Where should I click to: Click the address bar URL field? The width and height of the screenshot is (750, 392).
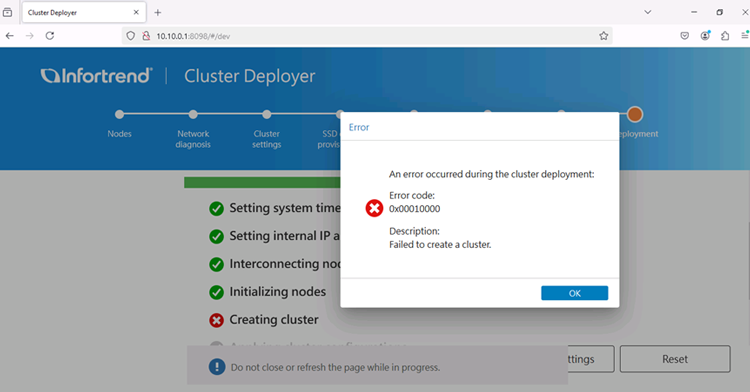pyautogui.click(x=367, y=36)
